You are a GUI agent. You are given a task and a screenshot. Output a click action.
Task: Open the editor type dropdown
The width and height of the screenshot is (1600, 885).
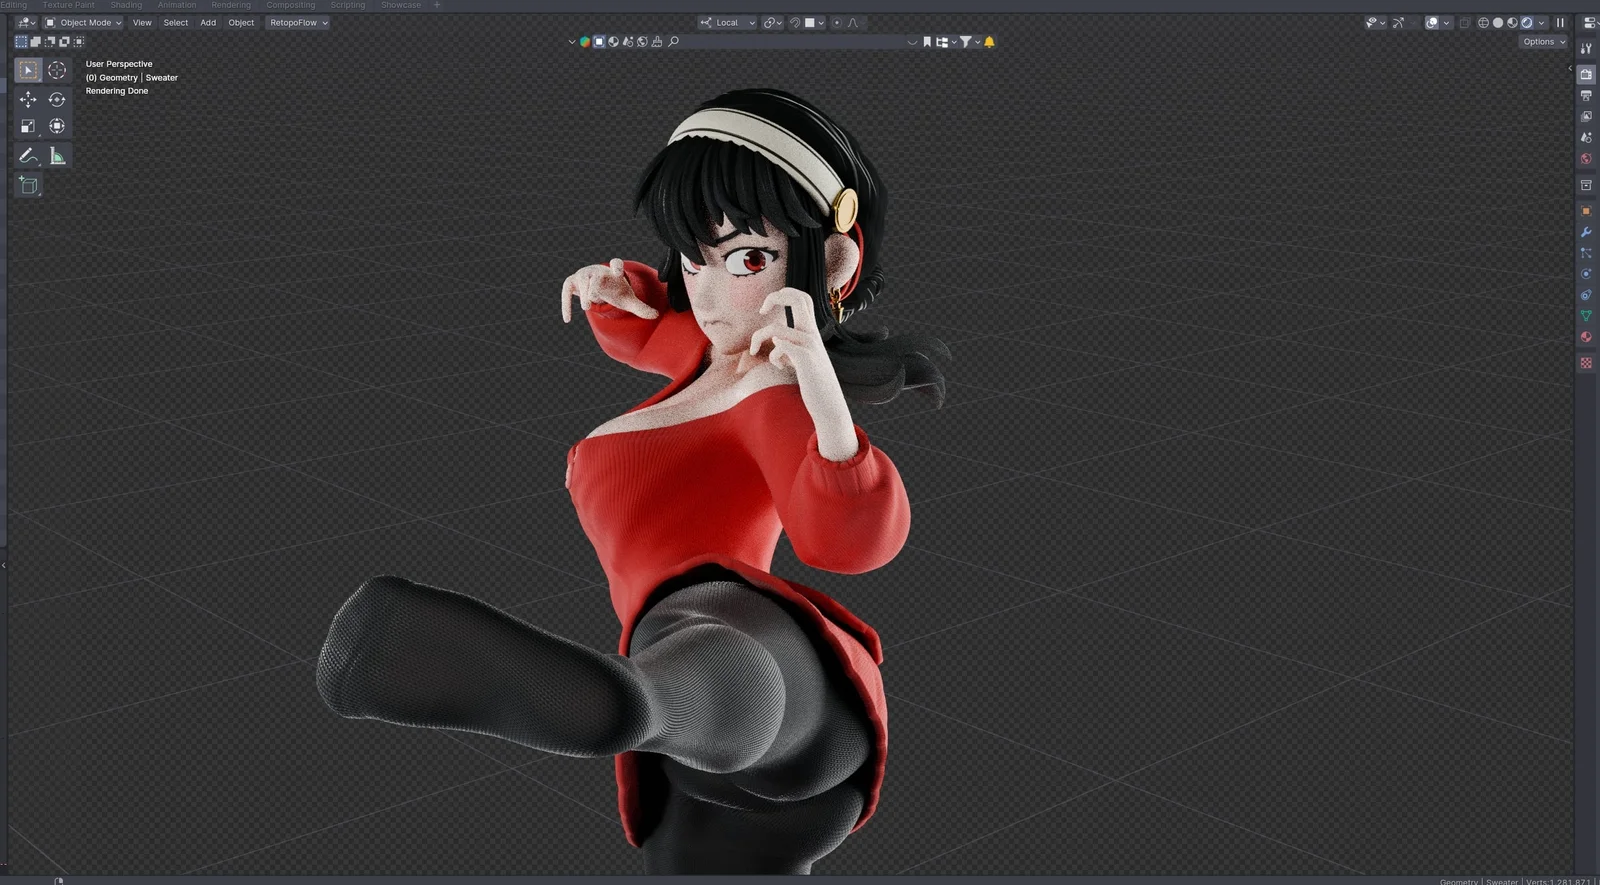[x=26, y=22]
